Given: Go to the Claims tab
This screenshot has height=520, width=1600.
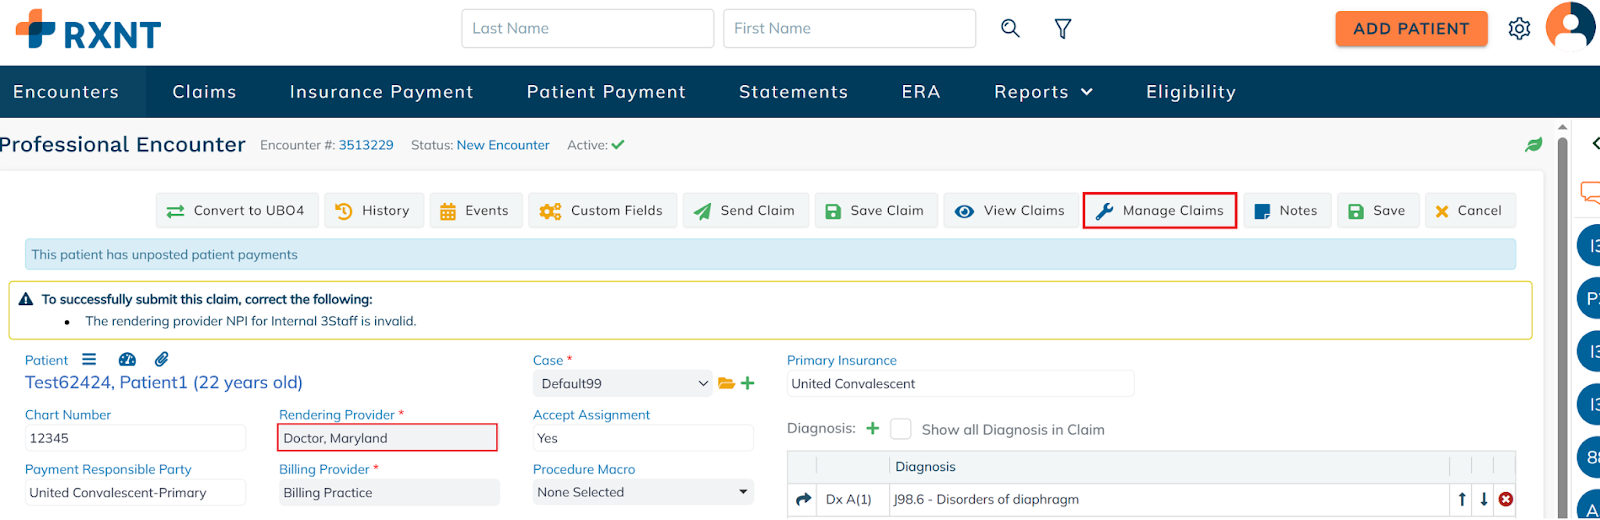Looking at the screenshot, I should click(x=204, y=92).
